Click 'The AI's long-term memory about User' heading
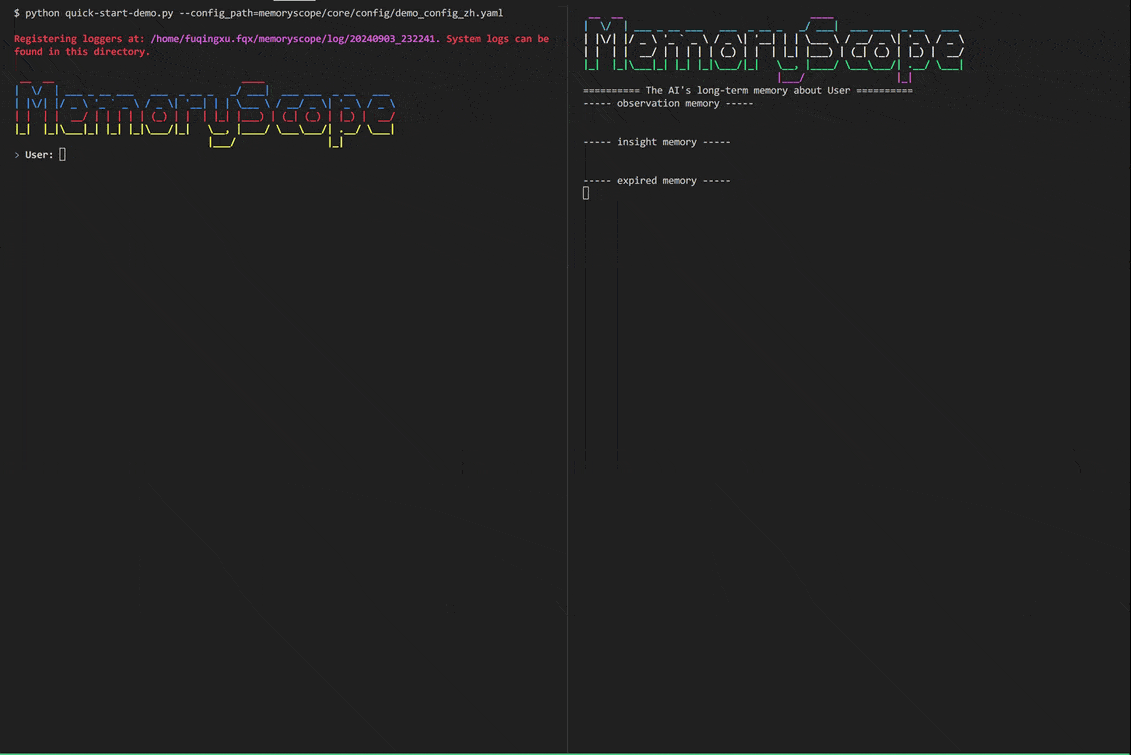 [x=748, y=91]
